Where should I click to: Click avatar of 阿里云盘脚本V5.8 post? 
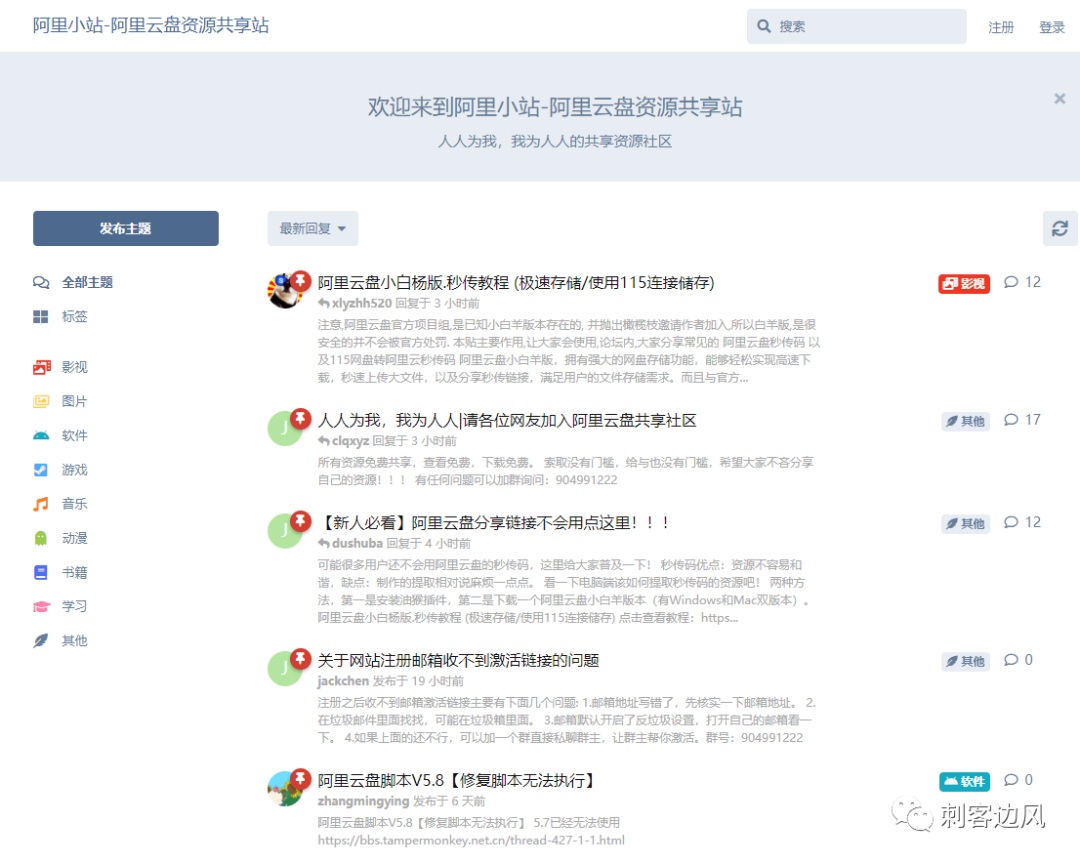(x=284, y=789)
